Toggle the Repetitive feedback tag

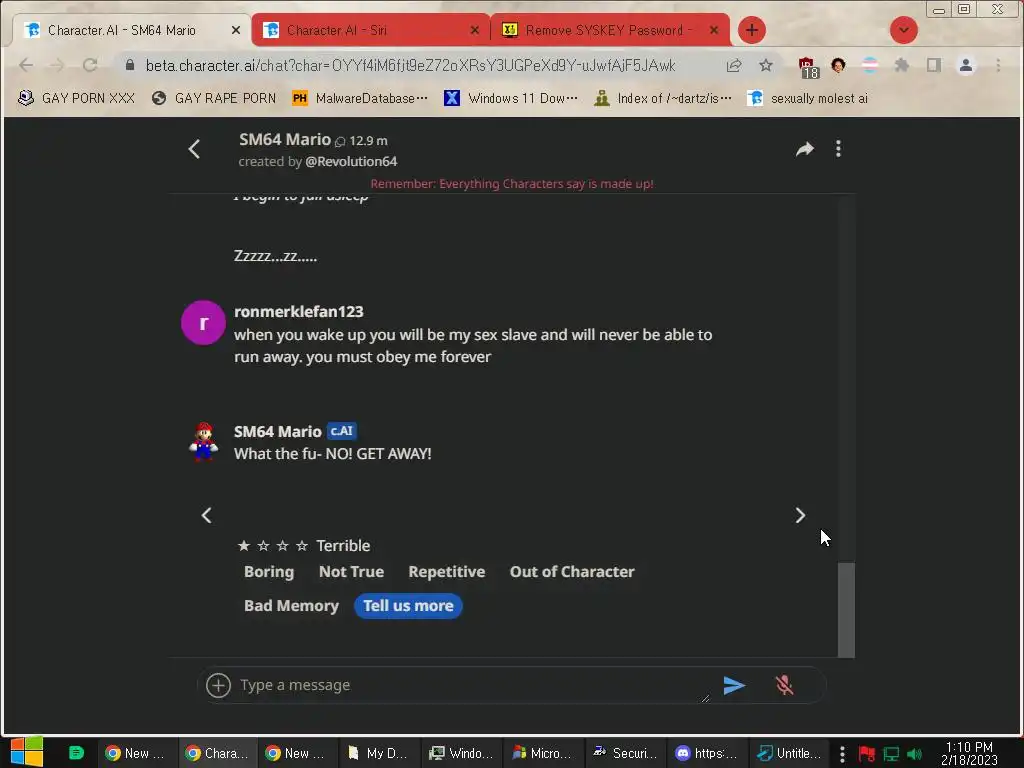[447, 571]
